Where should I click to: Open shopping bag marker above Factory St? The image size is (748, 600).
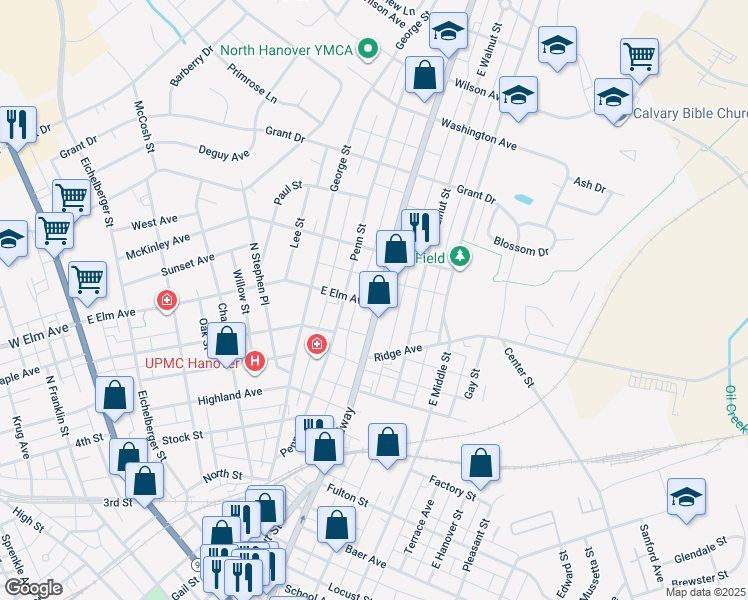tap(480, 465)
